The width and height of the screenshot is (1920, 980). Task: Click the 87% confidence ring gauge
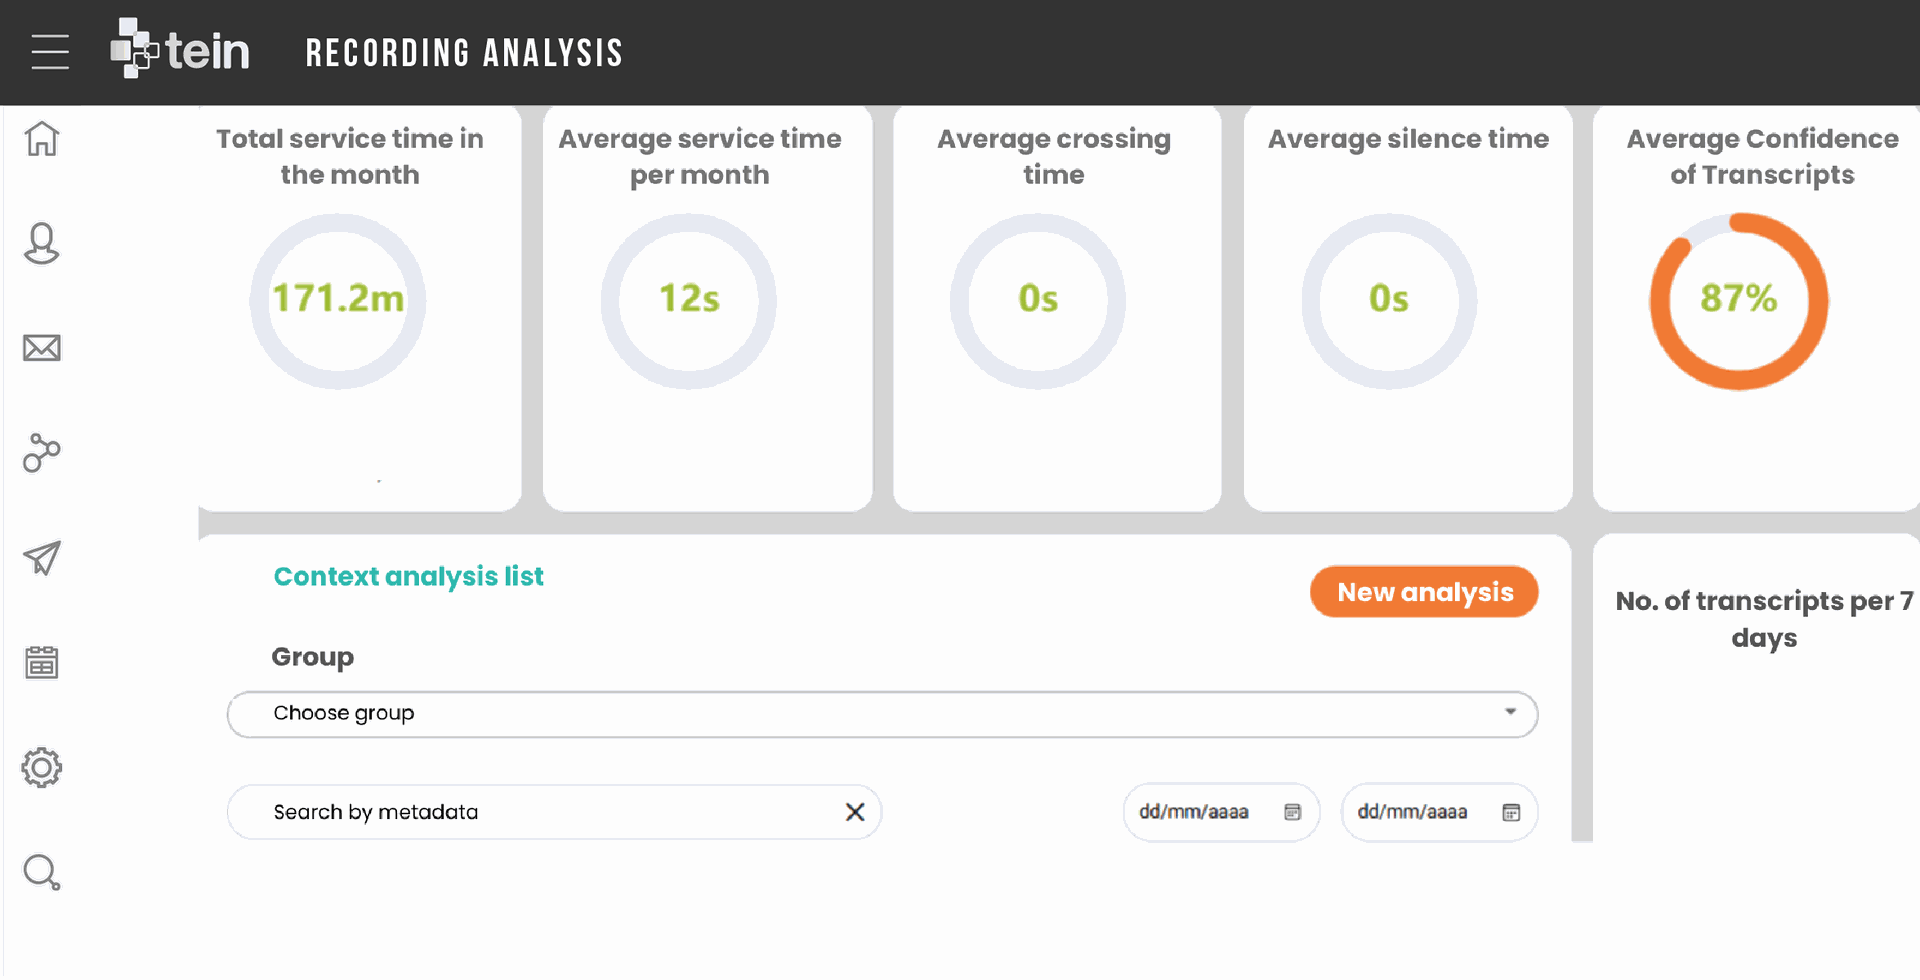[1738, 300]
